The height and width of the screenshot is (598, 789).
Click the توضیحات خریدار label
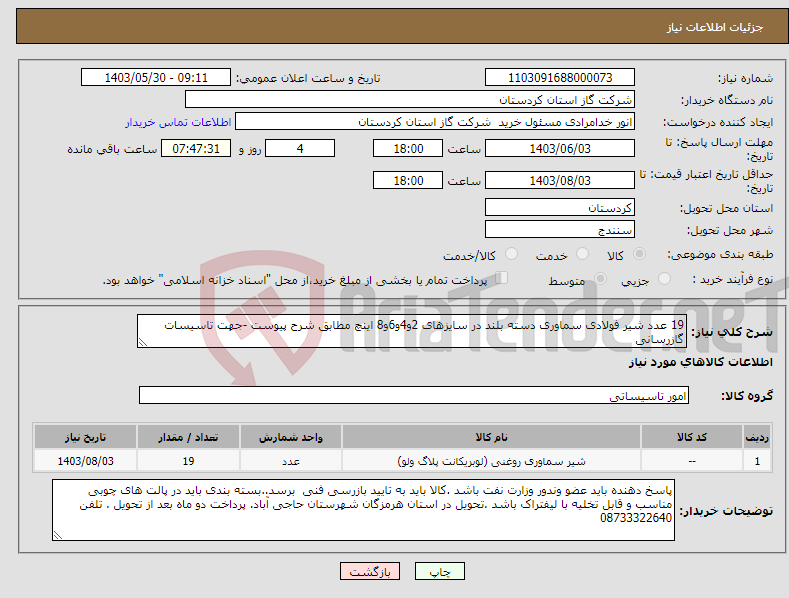pyautogui.click(x=726, y=511)
